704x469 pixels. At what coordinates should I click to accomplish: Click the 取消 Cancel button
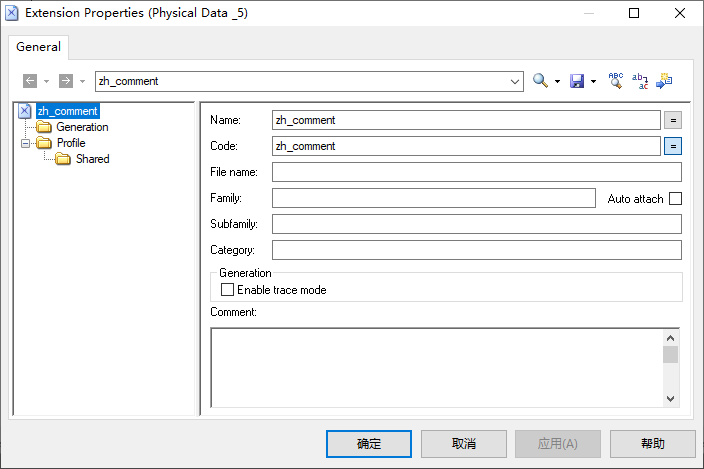point(464,444)
